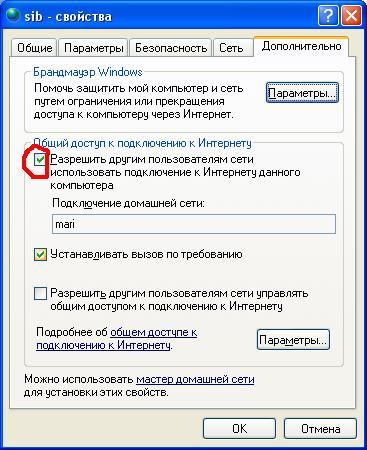
Task: Confirm settings with the OK button
Action: tap(239, 429)
